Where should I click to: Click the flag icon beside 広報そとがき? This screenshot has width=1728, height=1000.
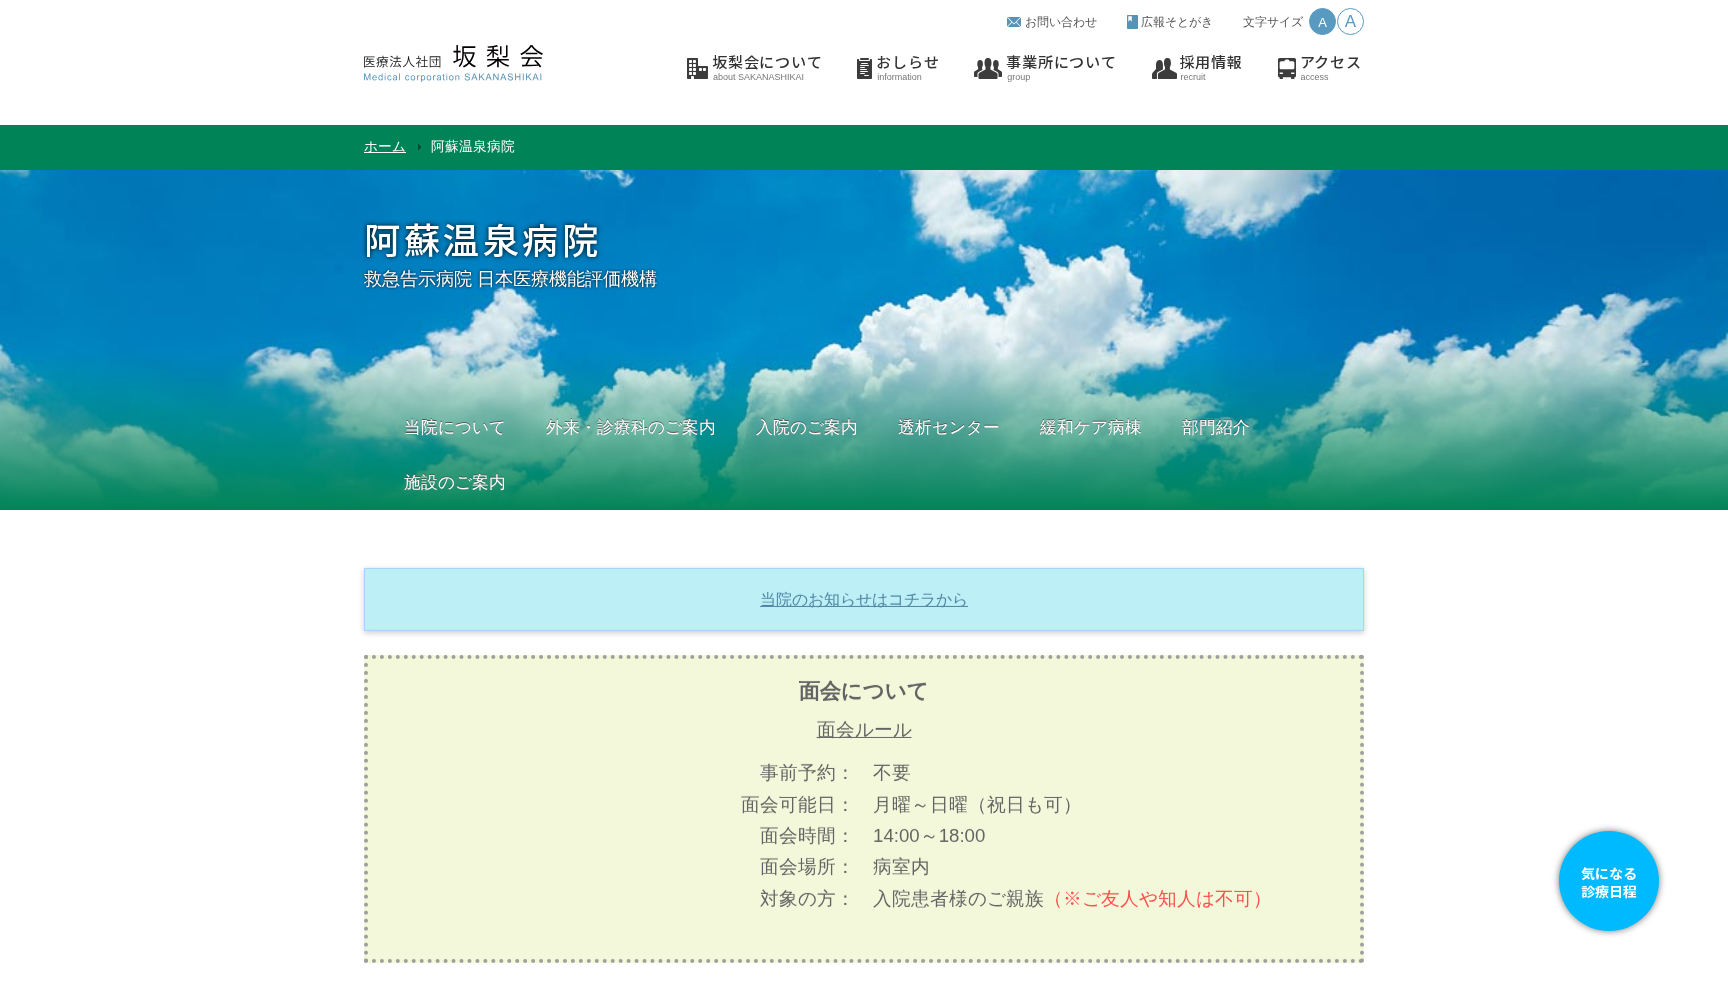point(1130,21)
